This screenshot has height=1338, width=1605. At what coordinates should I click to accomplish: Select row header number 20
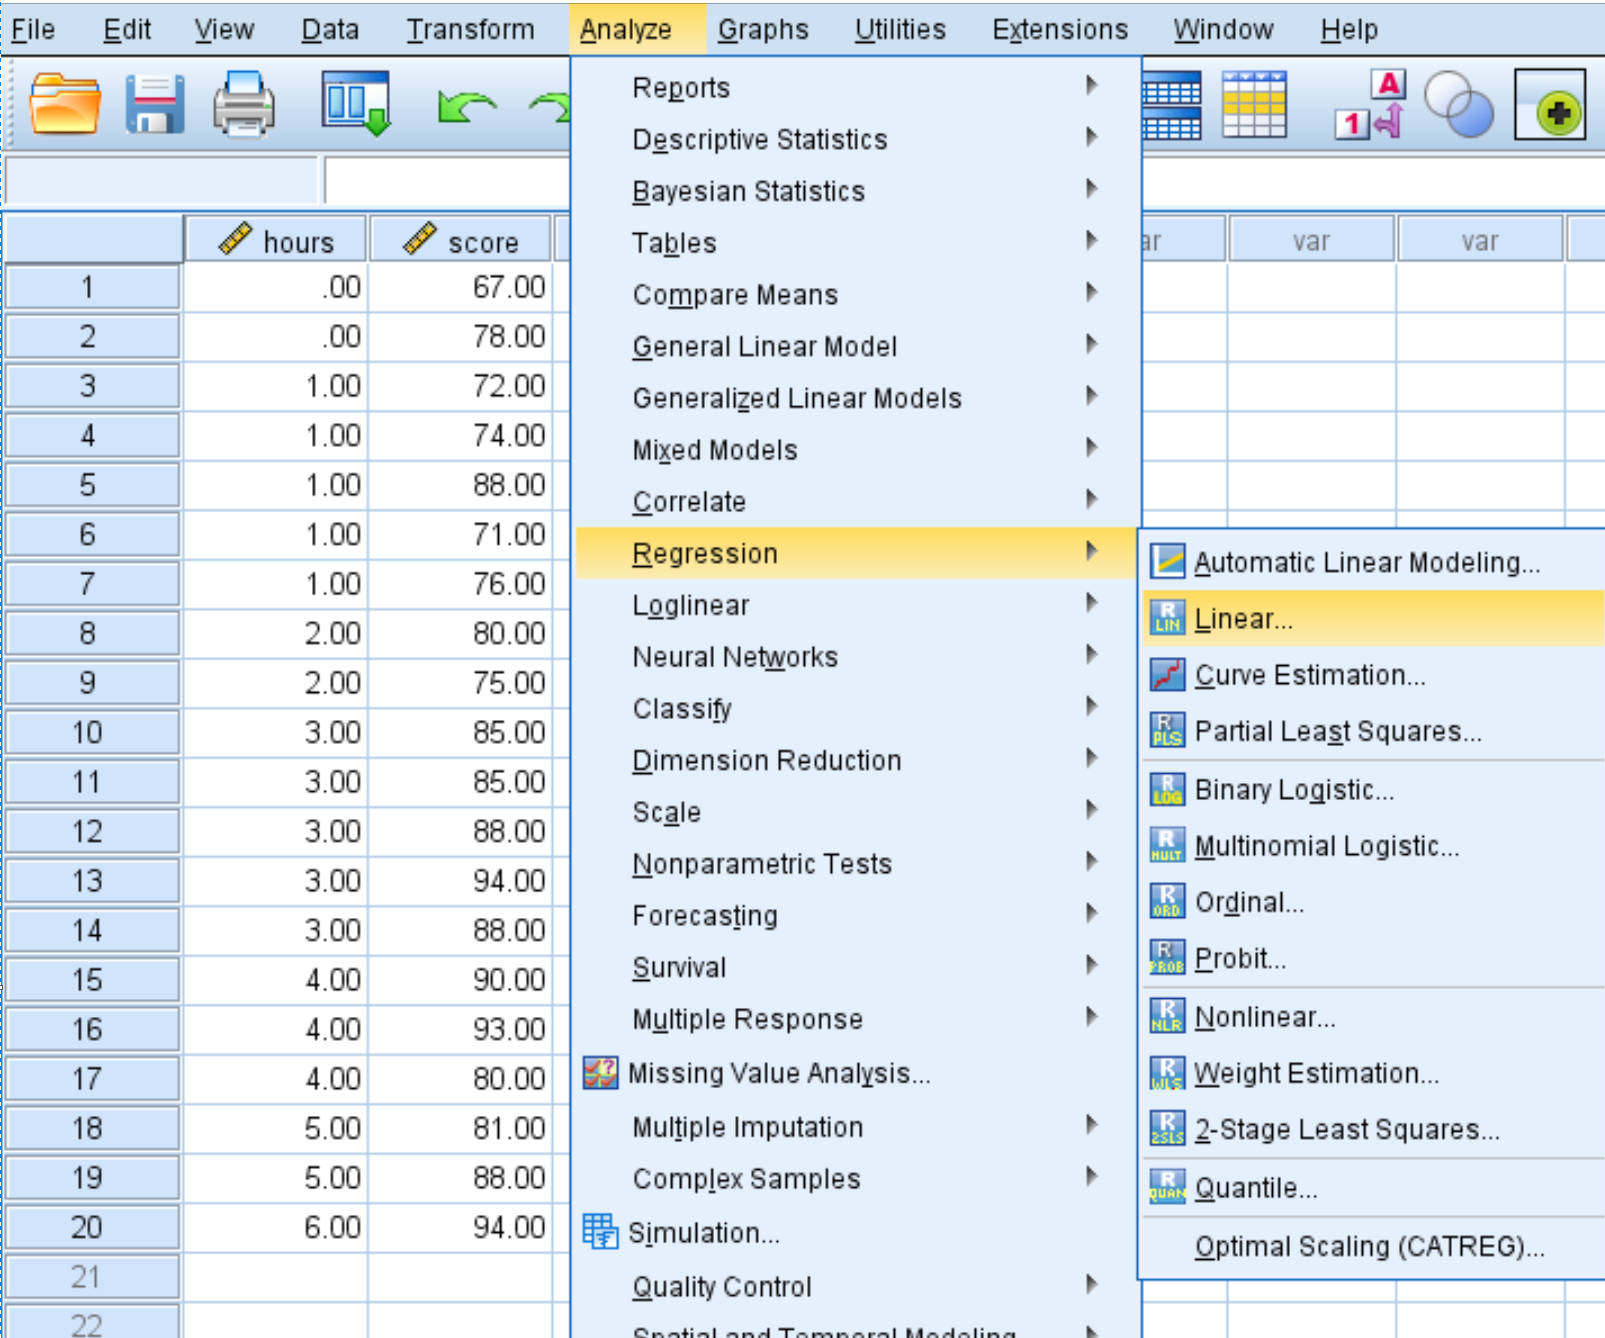point(91,1227)
